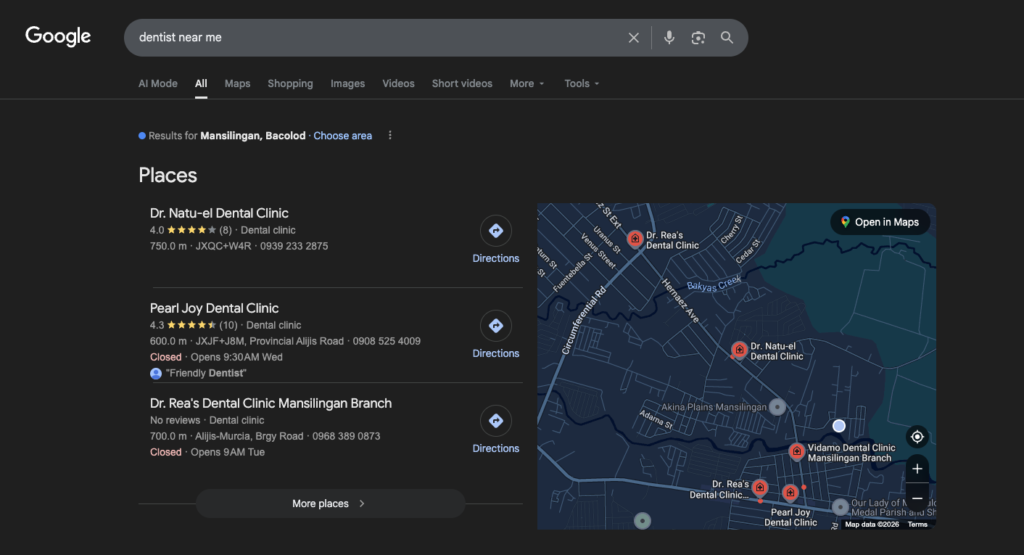Zoom in on the map
1024x555 pixels.
pos(917,469)
